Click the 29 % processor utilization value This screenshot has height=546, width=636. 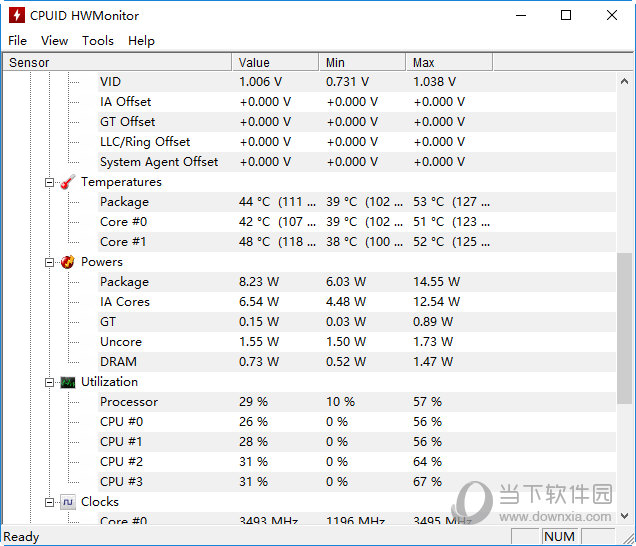[253, 402]
